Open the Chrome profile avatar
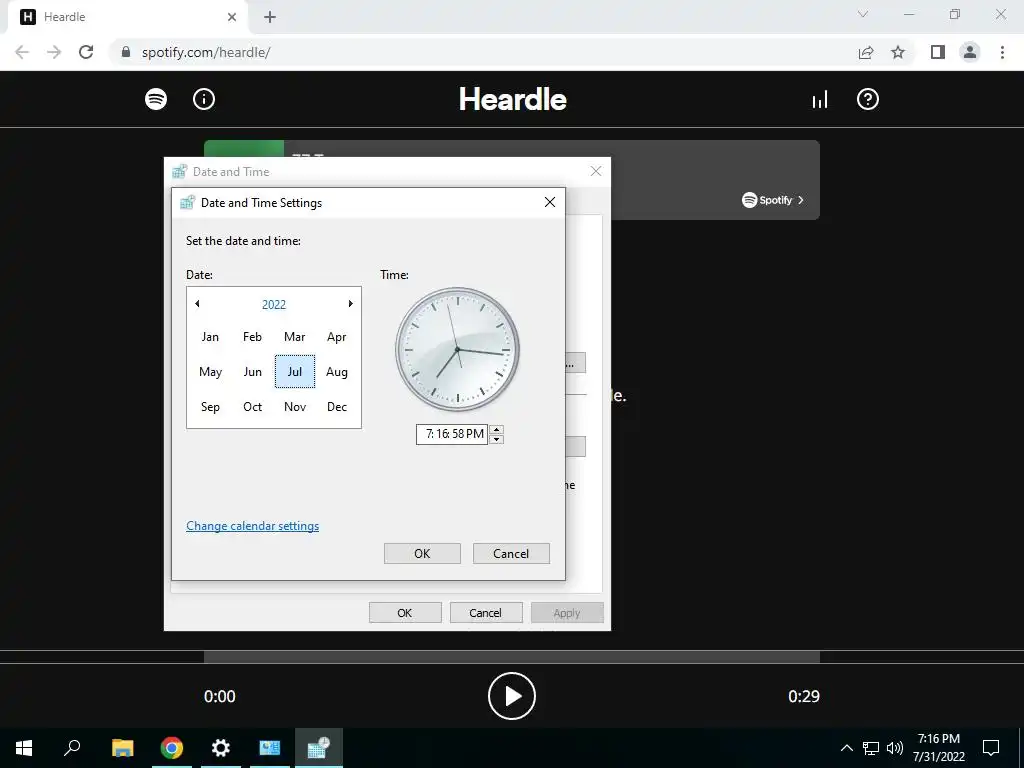Screen dimensions: 1024x768 point(970,52)
